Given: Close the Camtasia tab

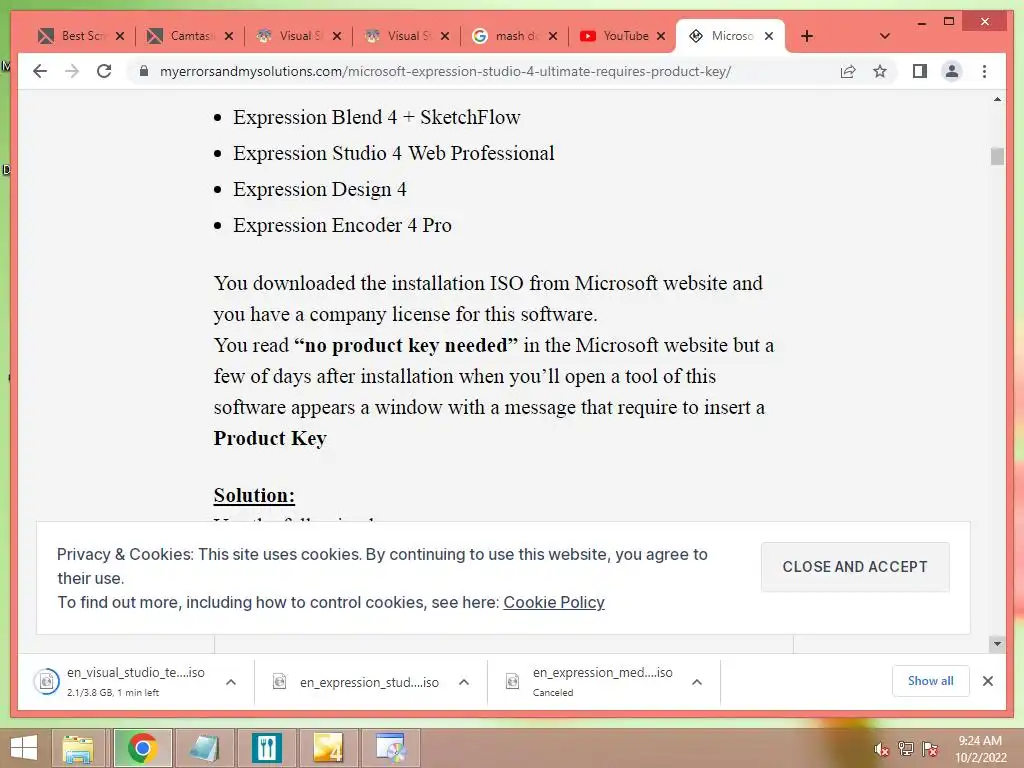Looking at the screenshot, I should 229,36.
